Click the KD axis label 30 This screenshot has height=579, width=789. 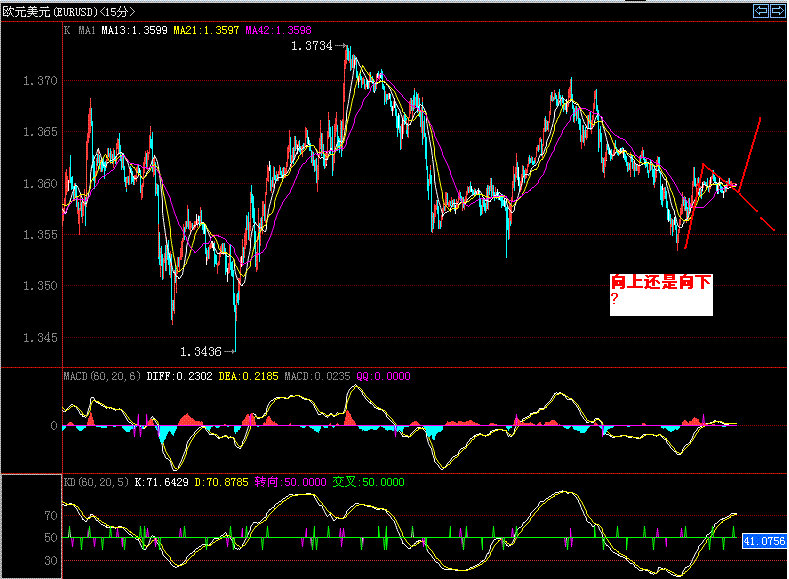point(50,560)
